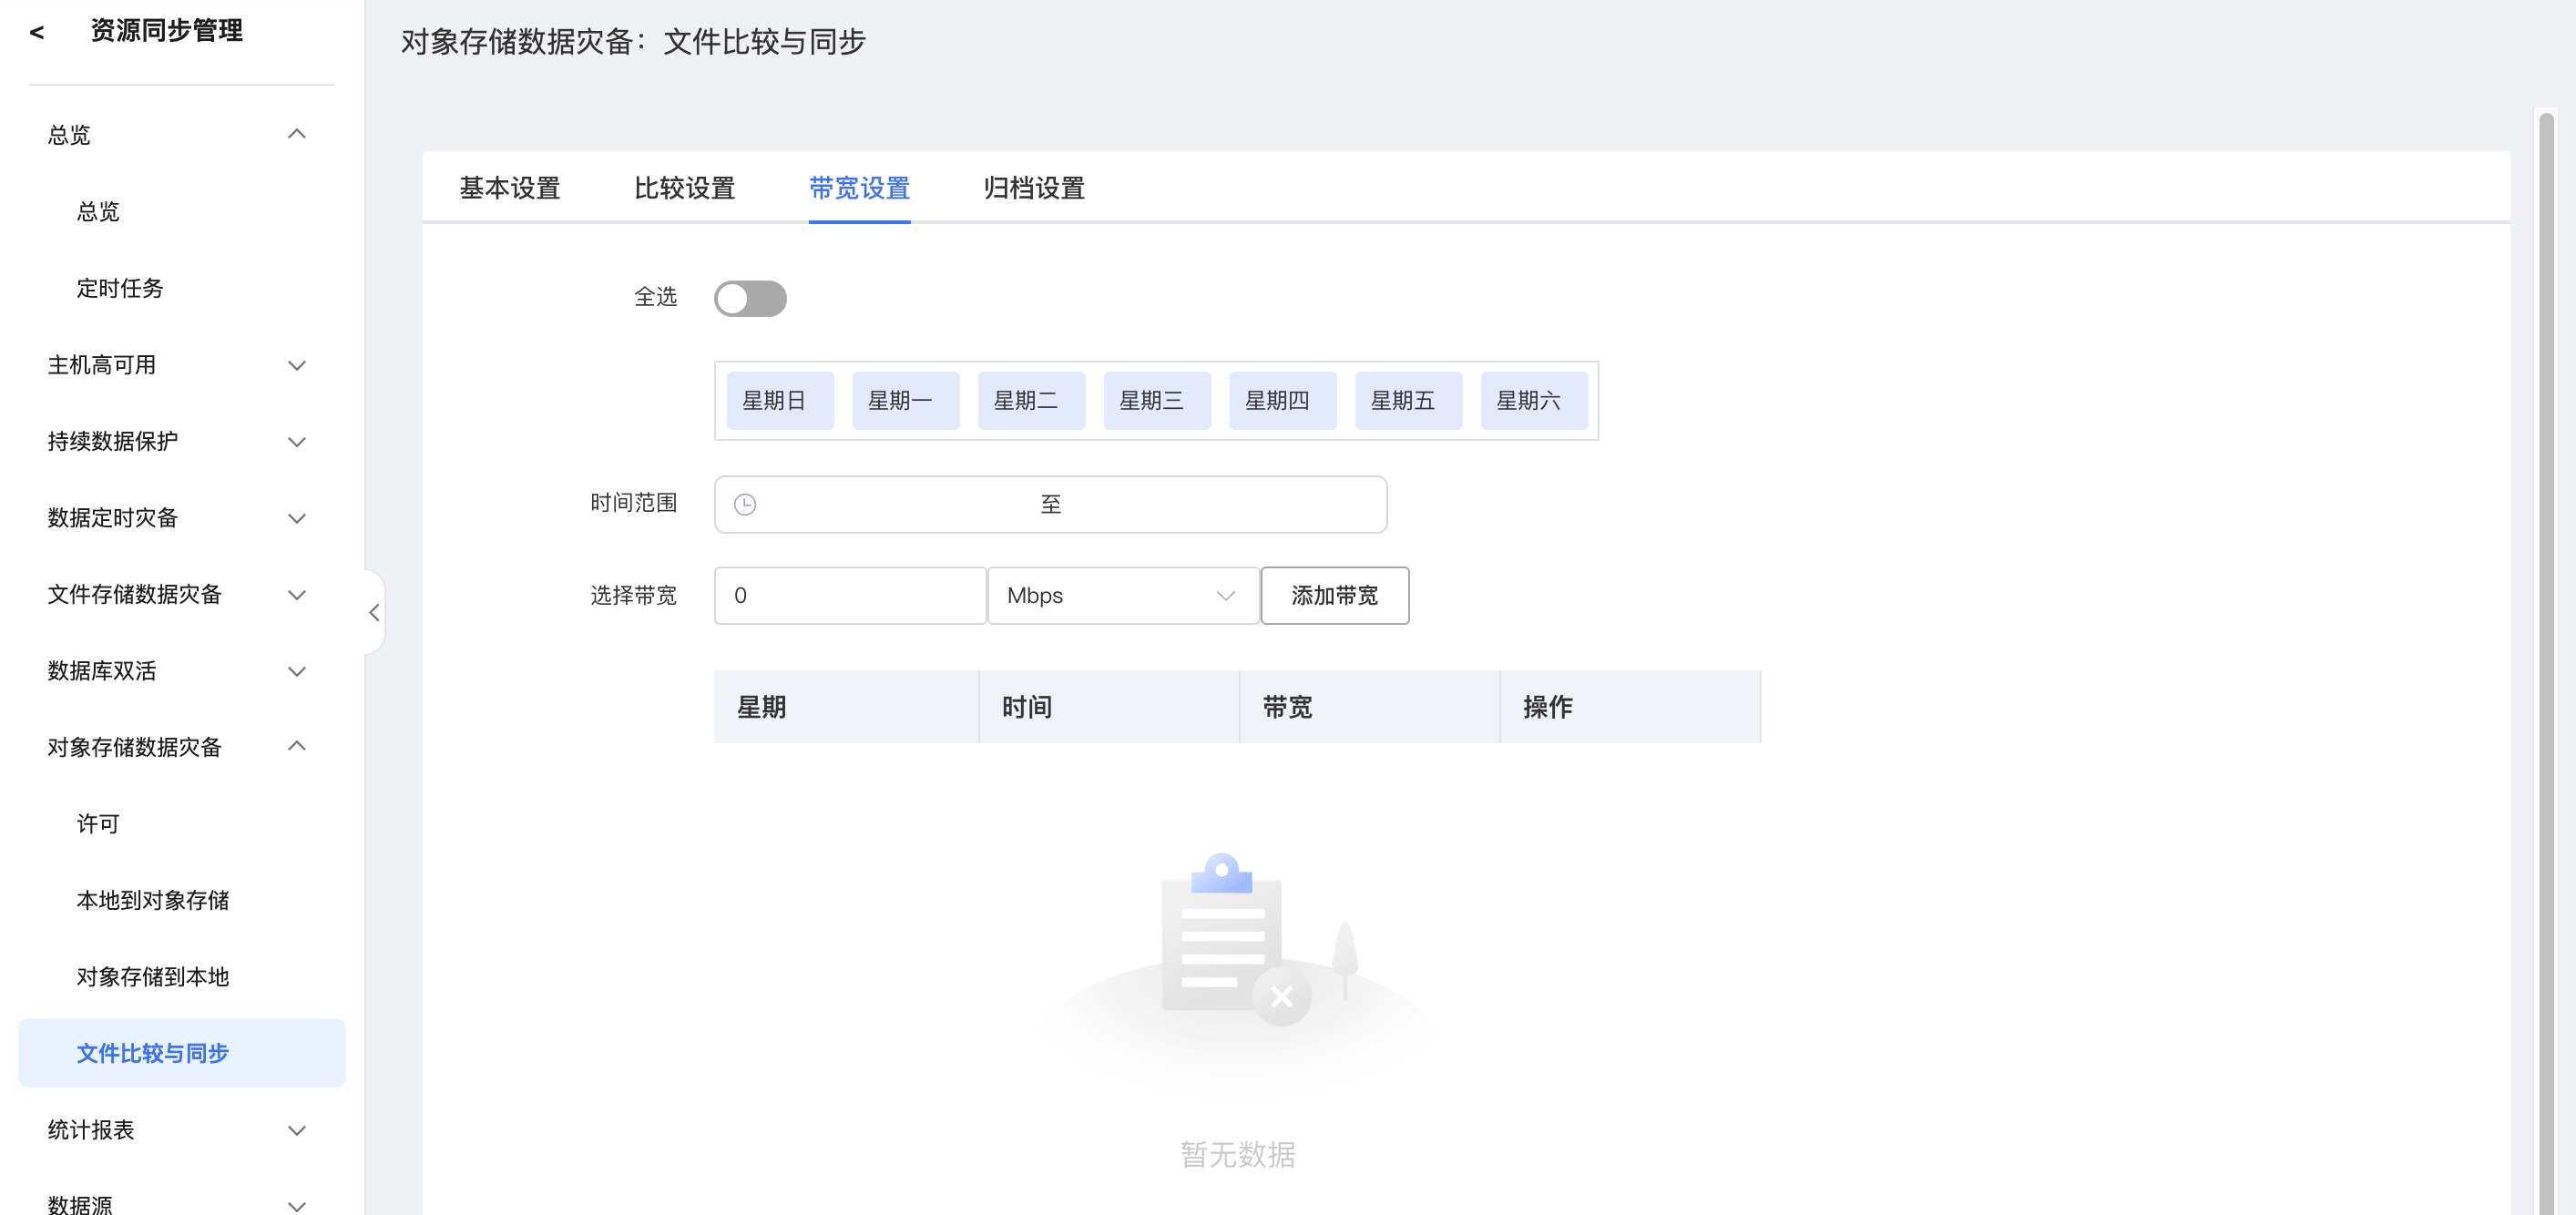Go to 定时任务 in the sidebar
This screenshot has height=1215, width=2576.
(120, 288)
